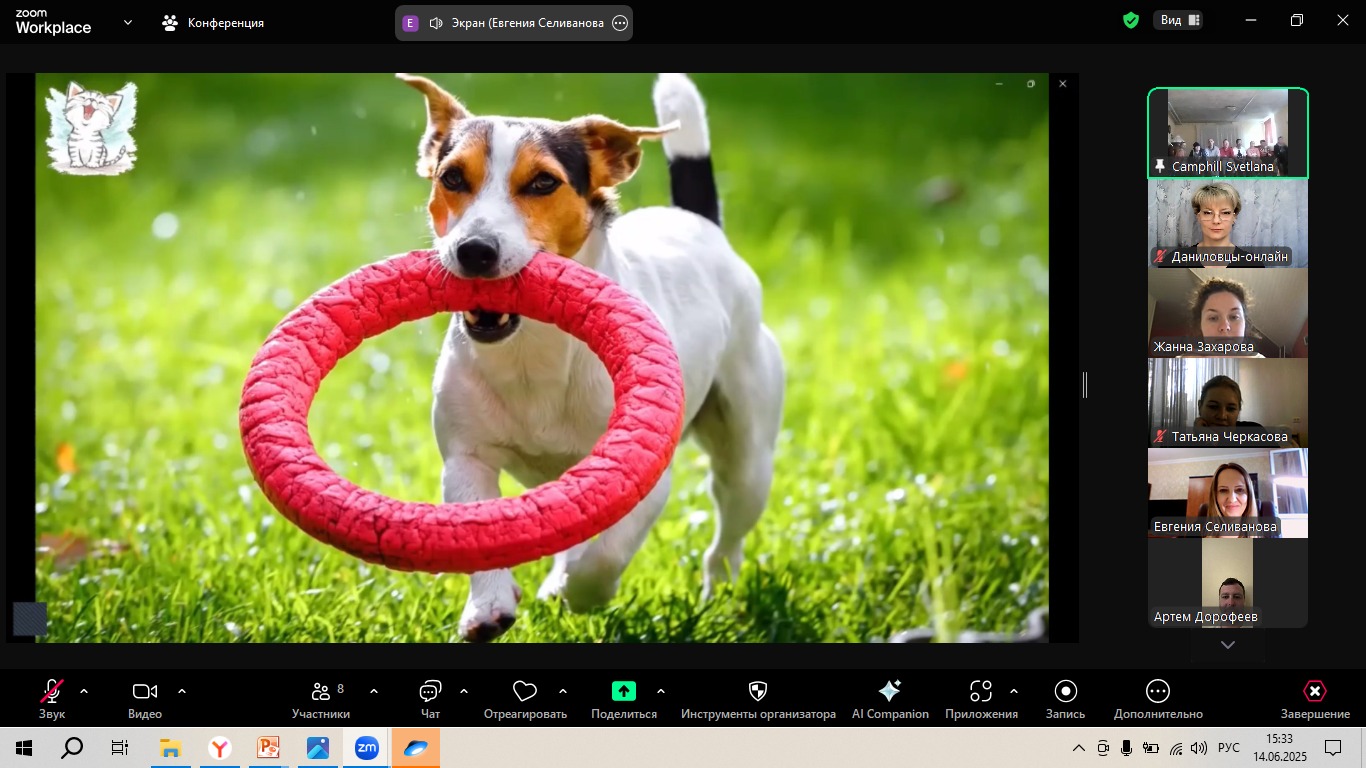Open the Chat panel icon

(x=430, y=692)
